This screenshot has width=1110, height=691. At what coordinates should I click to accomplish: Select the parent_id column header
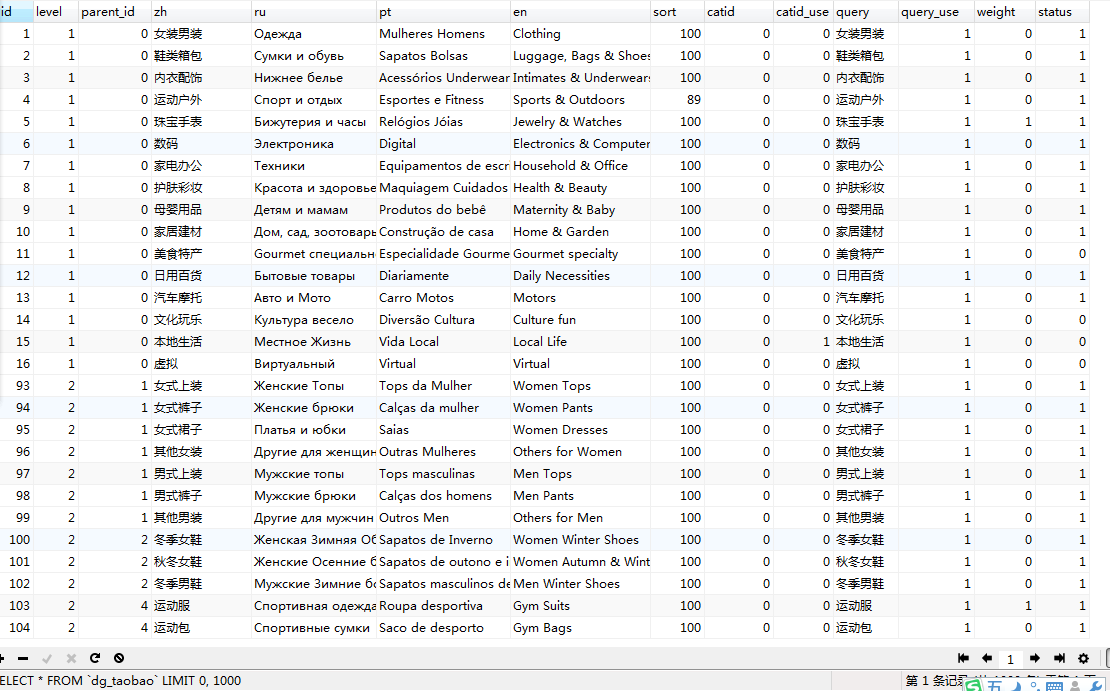[x=115, y=11]
